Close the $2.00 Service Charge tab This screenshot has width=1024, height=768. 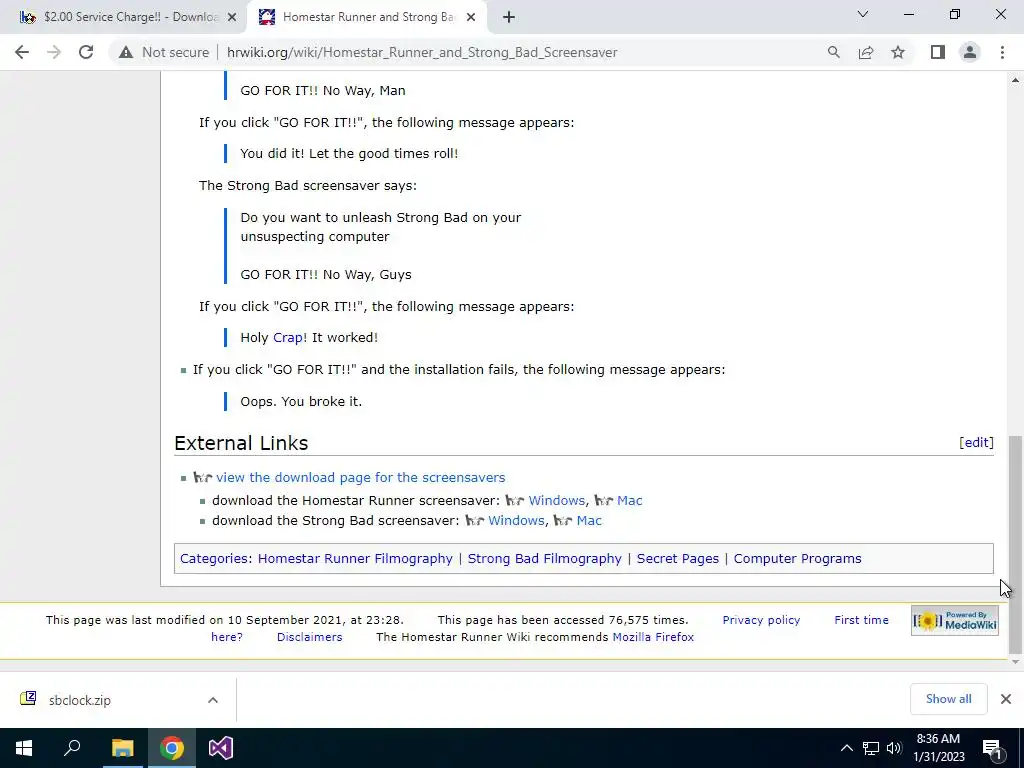click(x=232, y=18)
